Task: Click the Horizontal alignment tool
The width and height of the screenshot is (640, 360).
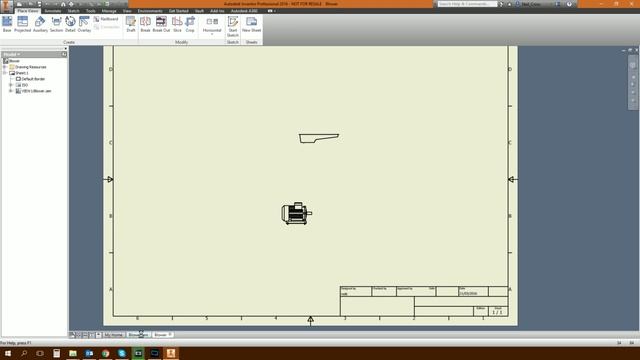Action: 212,24
